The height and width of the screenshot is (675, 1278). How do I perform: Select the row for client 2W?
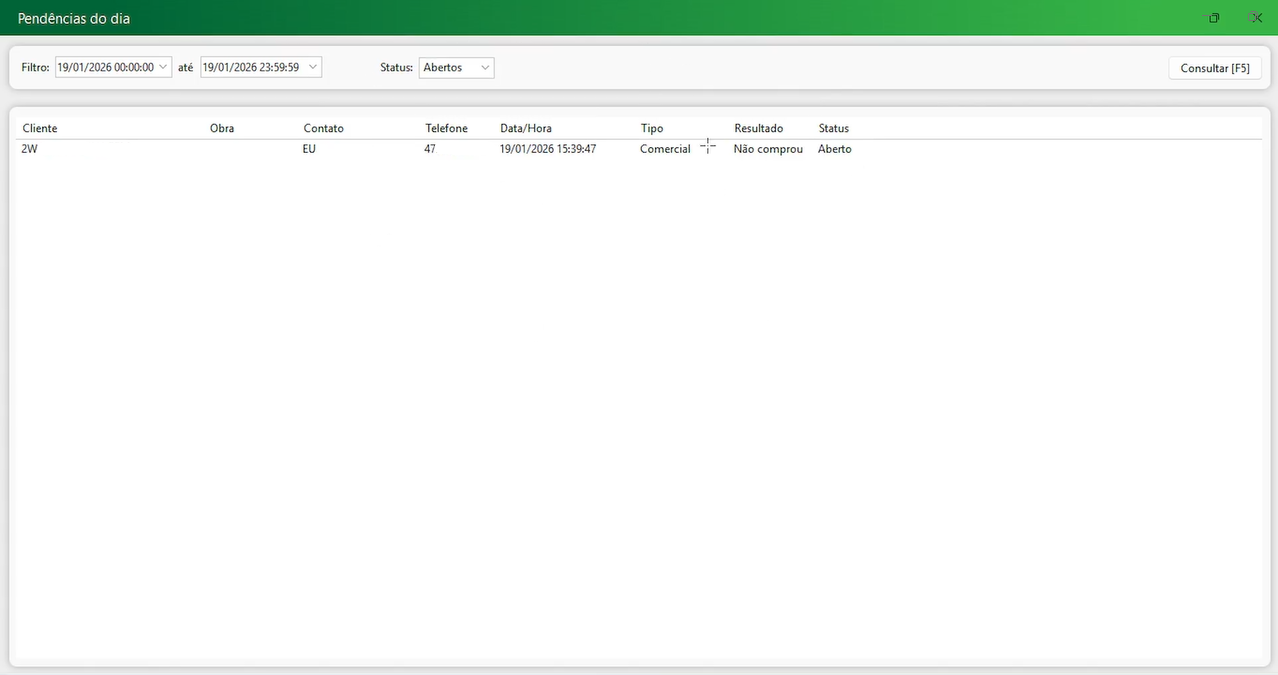tap(29, 149)
